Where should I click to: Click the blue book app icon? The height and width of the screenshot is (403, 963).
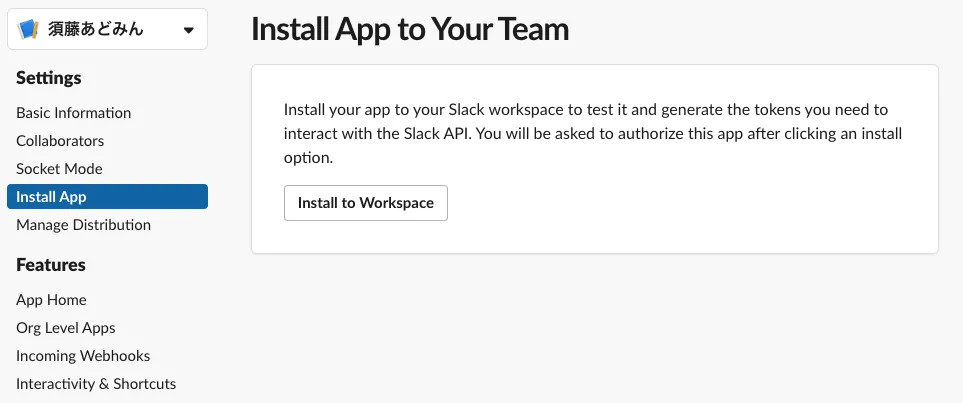point(28,29)
